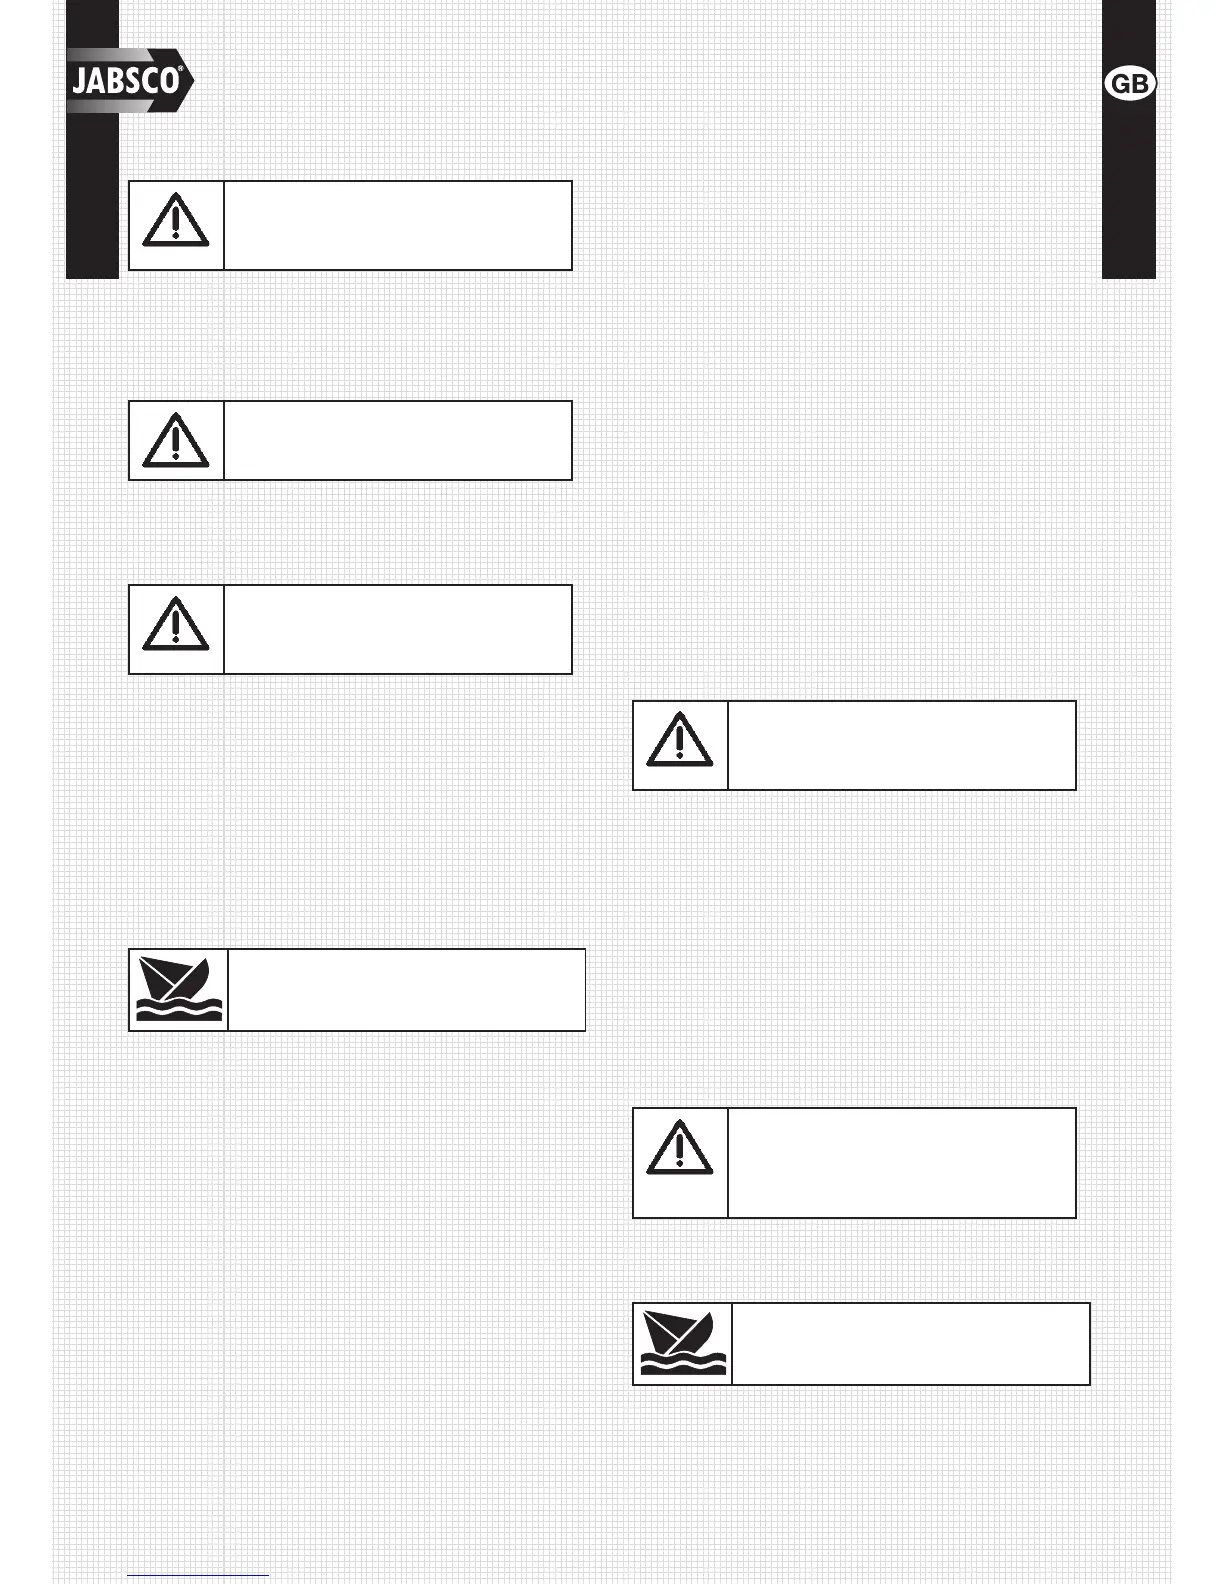1224x1584 pixels.
Task: Click the black vertical bar below JABSCO logo
Action: tap(92, 195)
